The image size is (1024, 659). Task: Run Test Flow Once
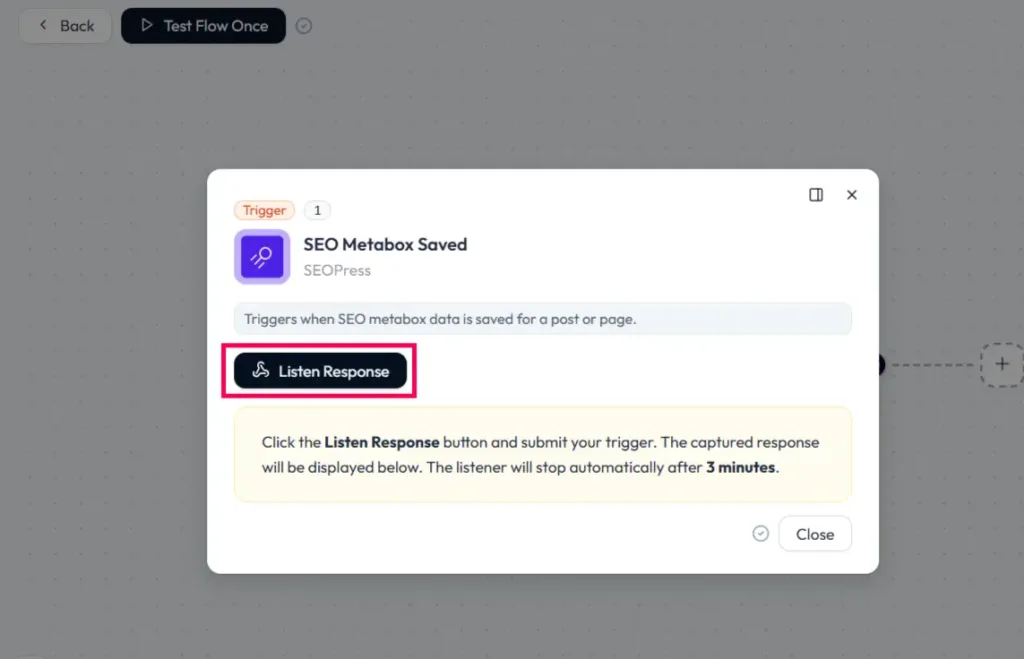click(203, 25)
